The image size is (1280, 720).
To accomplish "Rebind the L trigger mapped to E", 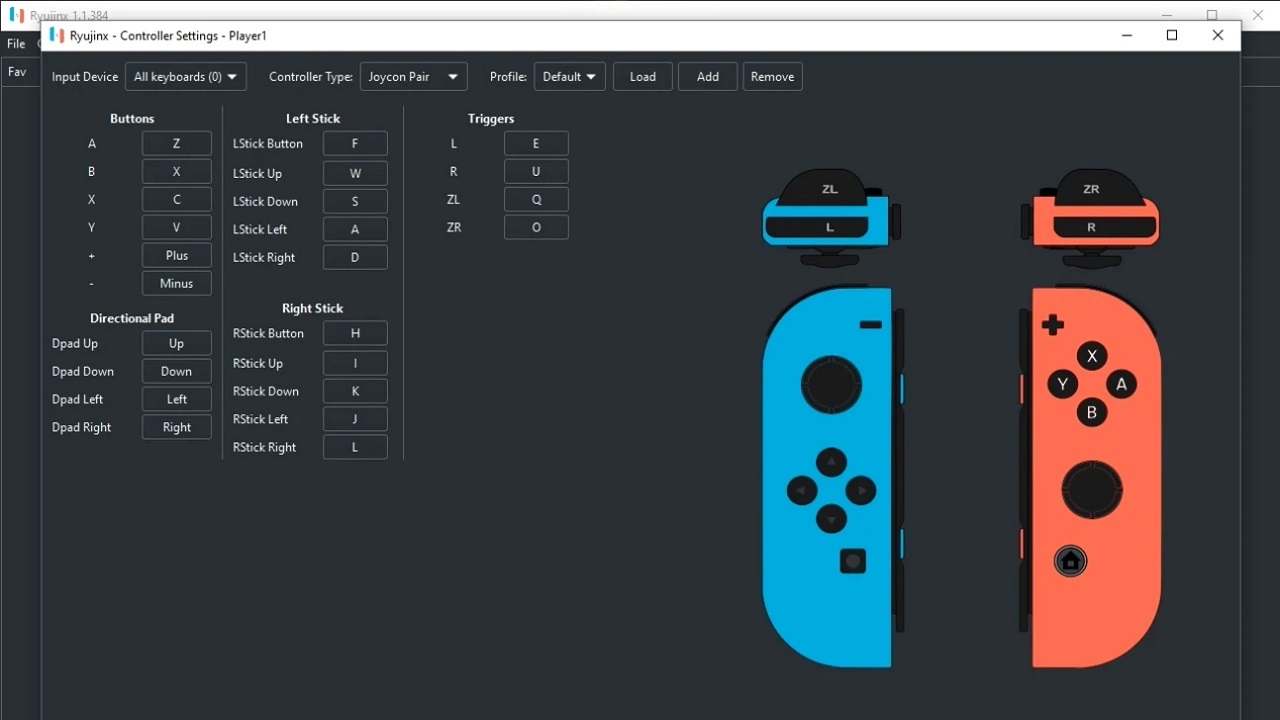I will point(536,144).
